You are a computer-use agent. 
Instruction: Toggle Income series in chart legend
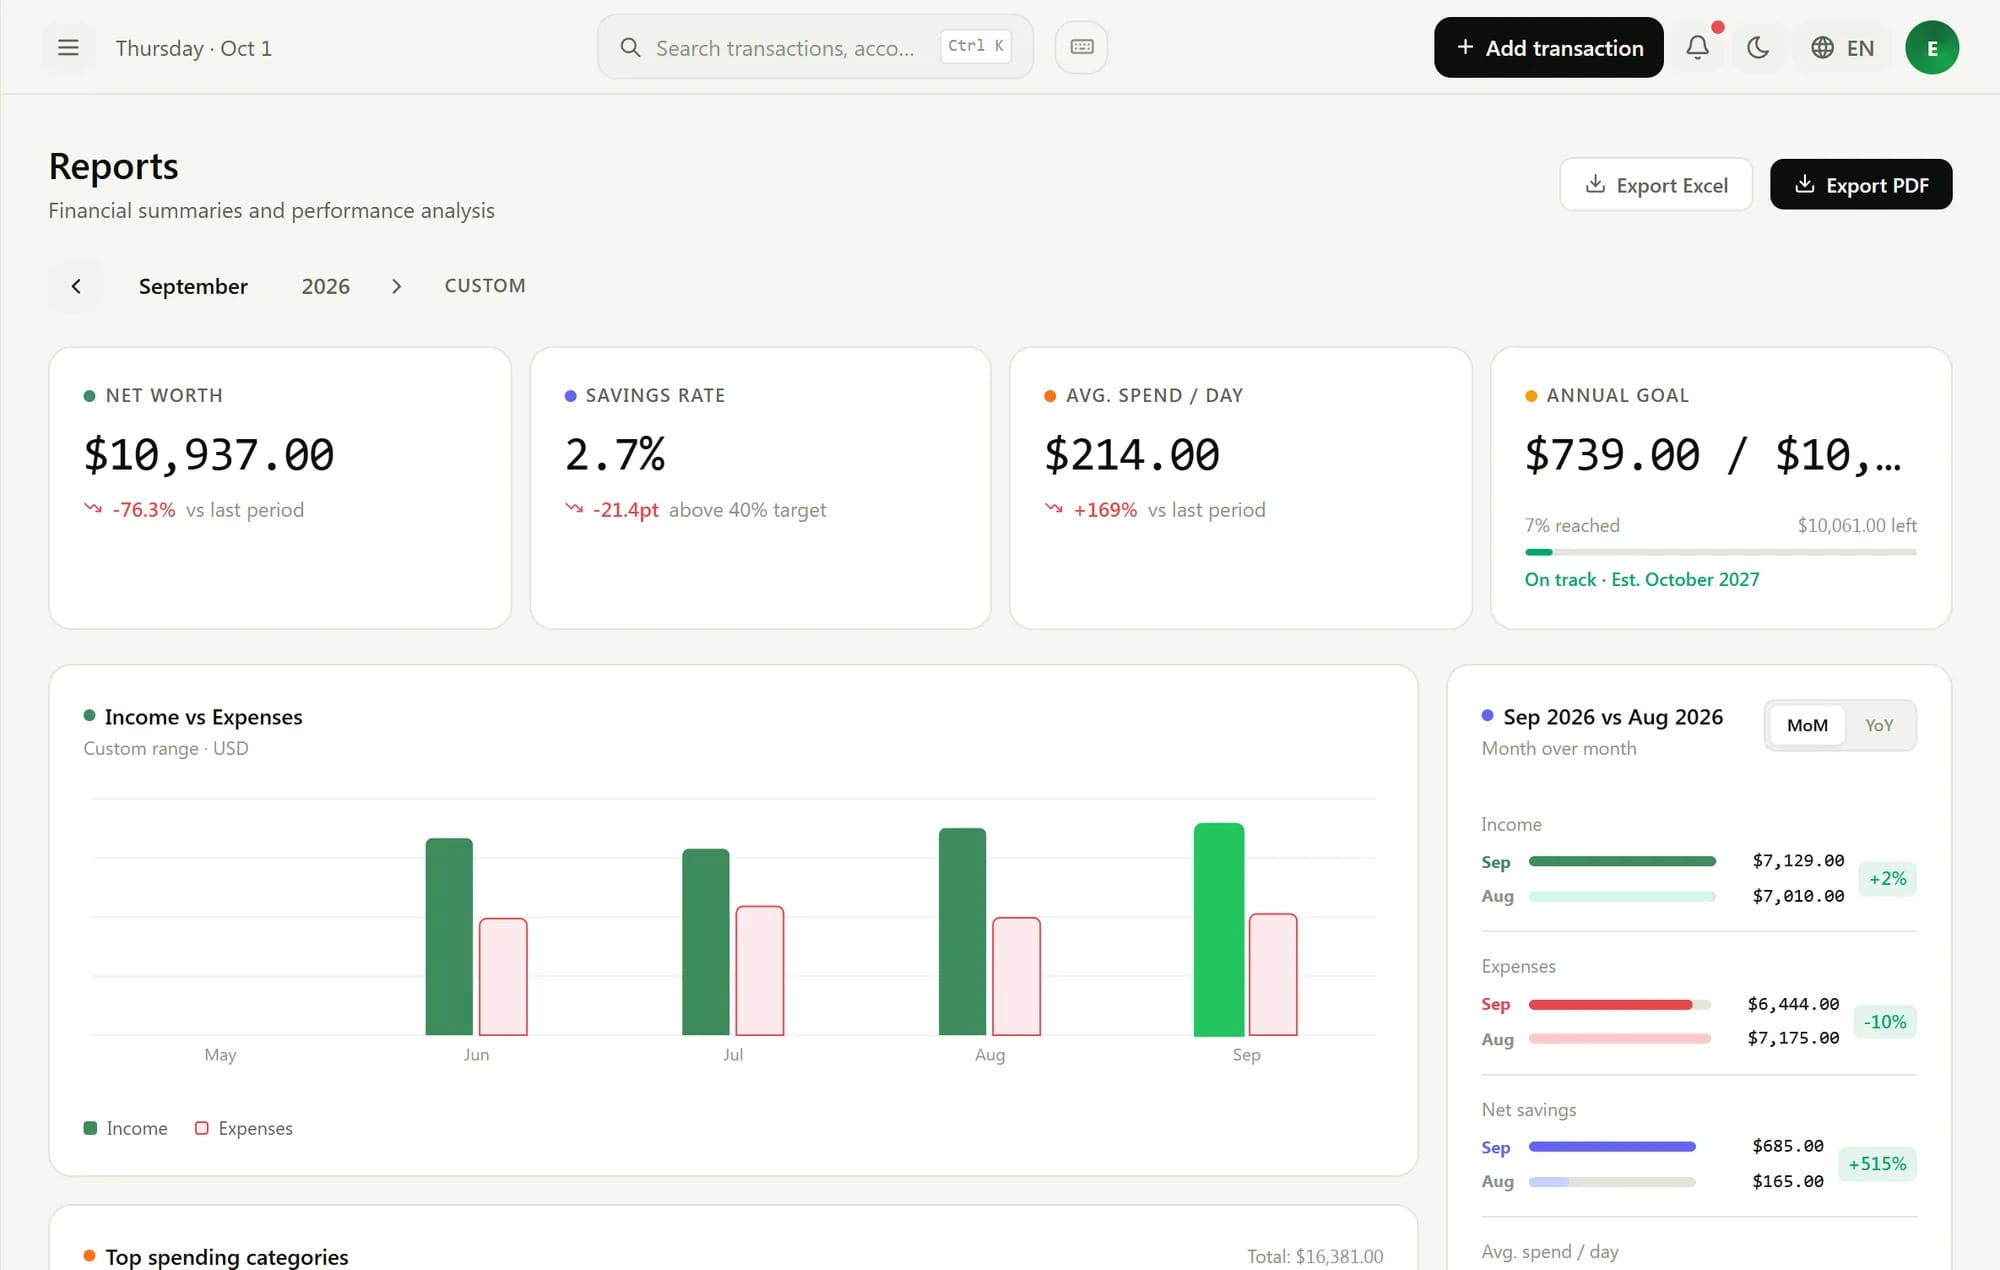[x=126, y=1128]
